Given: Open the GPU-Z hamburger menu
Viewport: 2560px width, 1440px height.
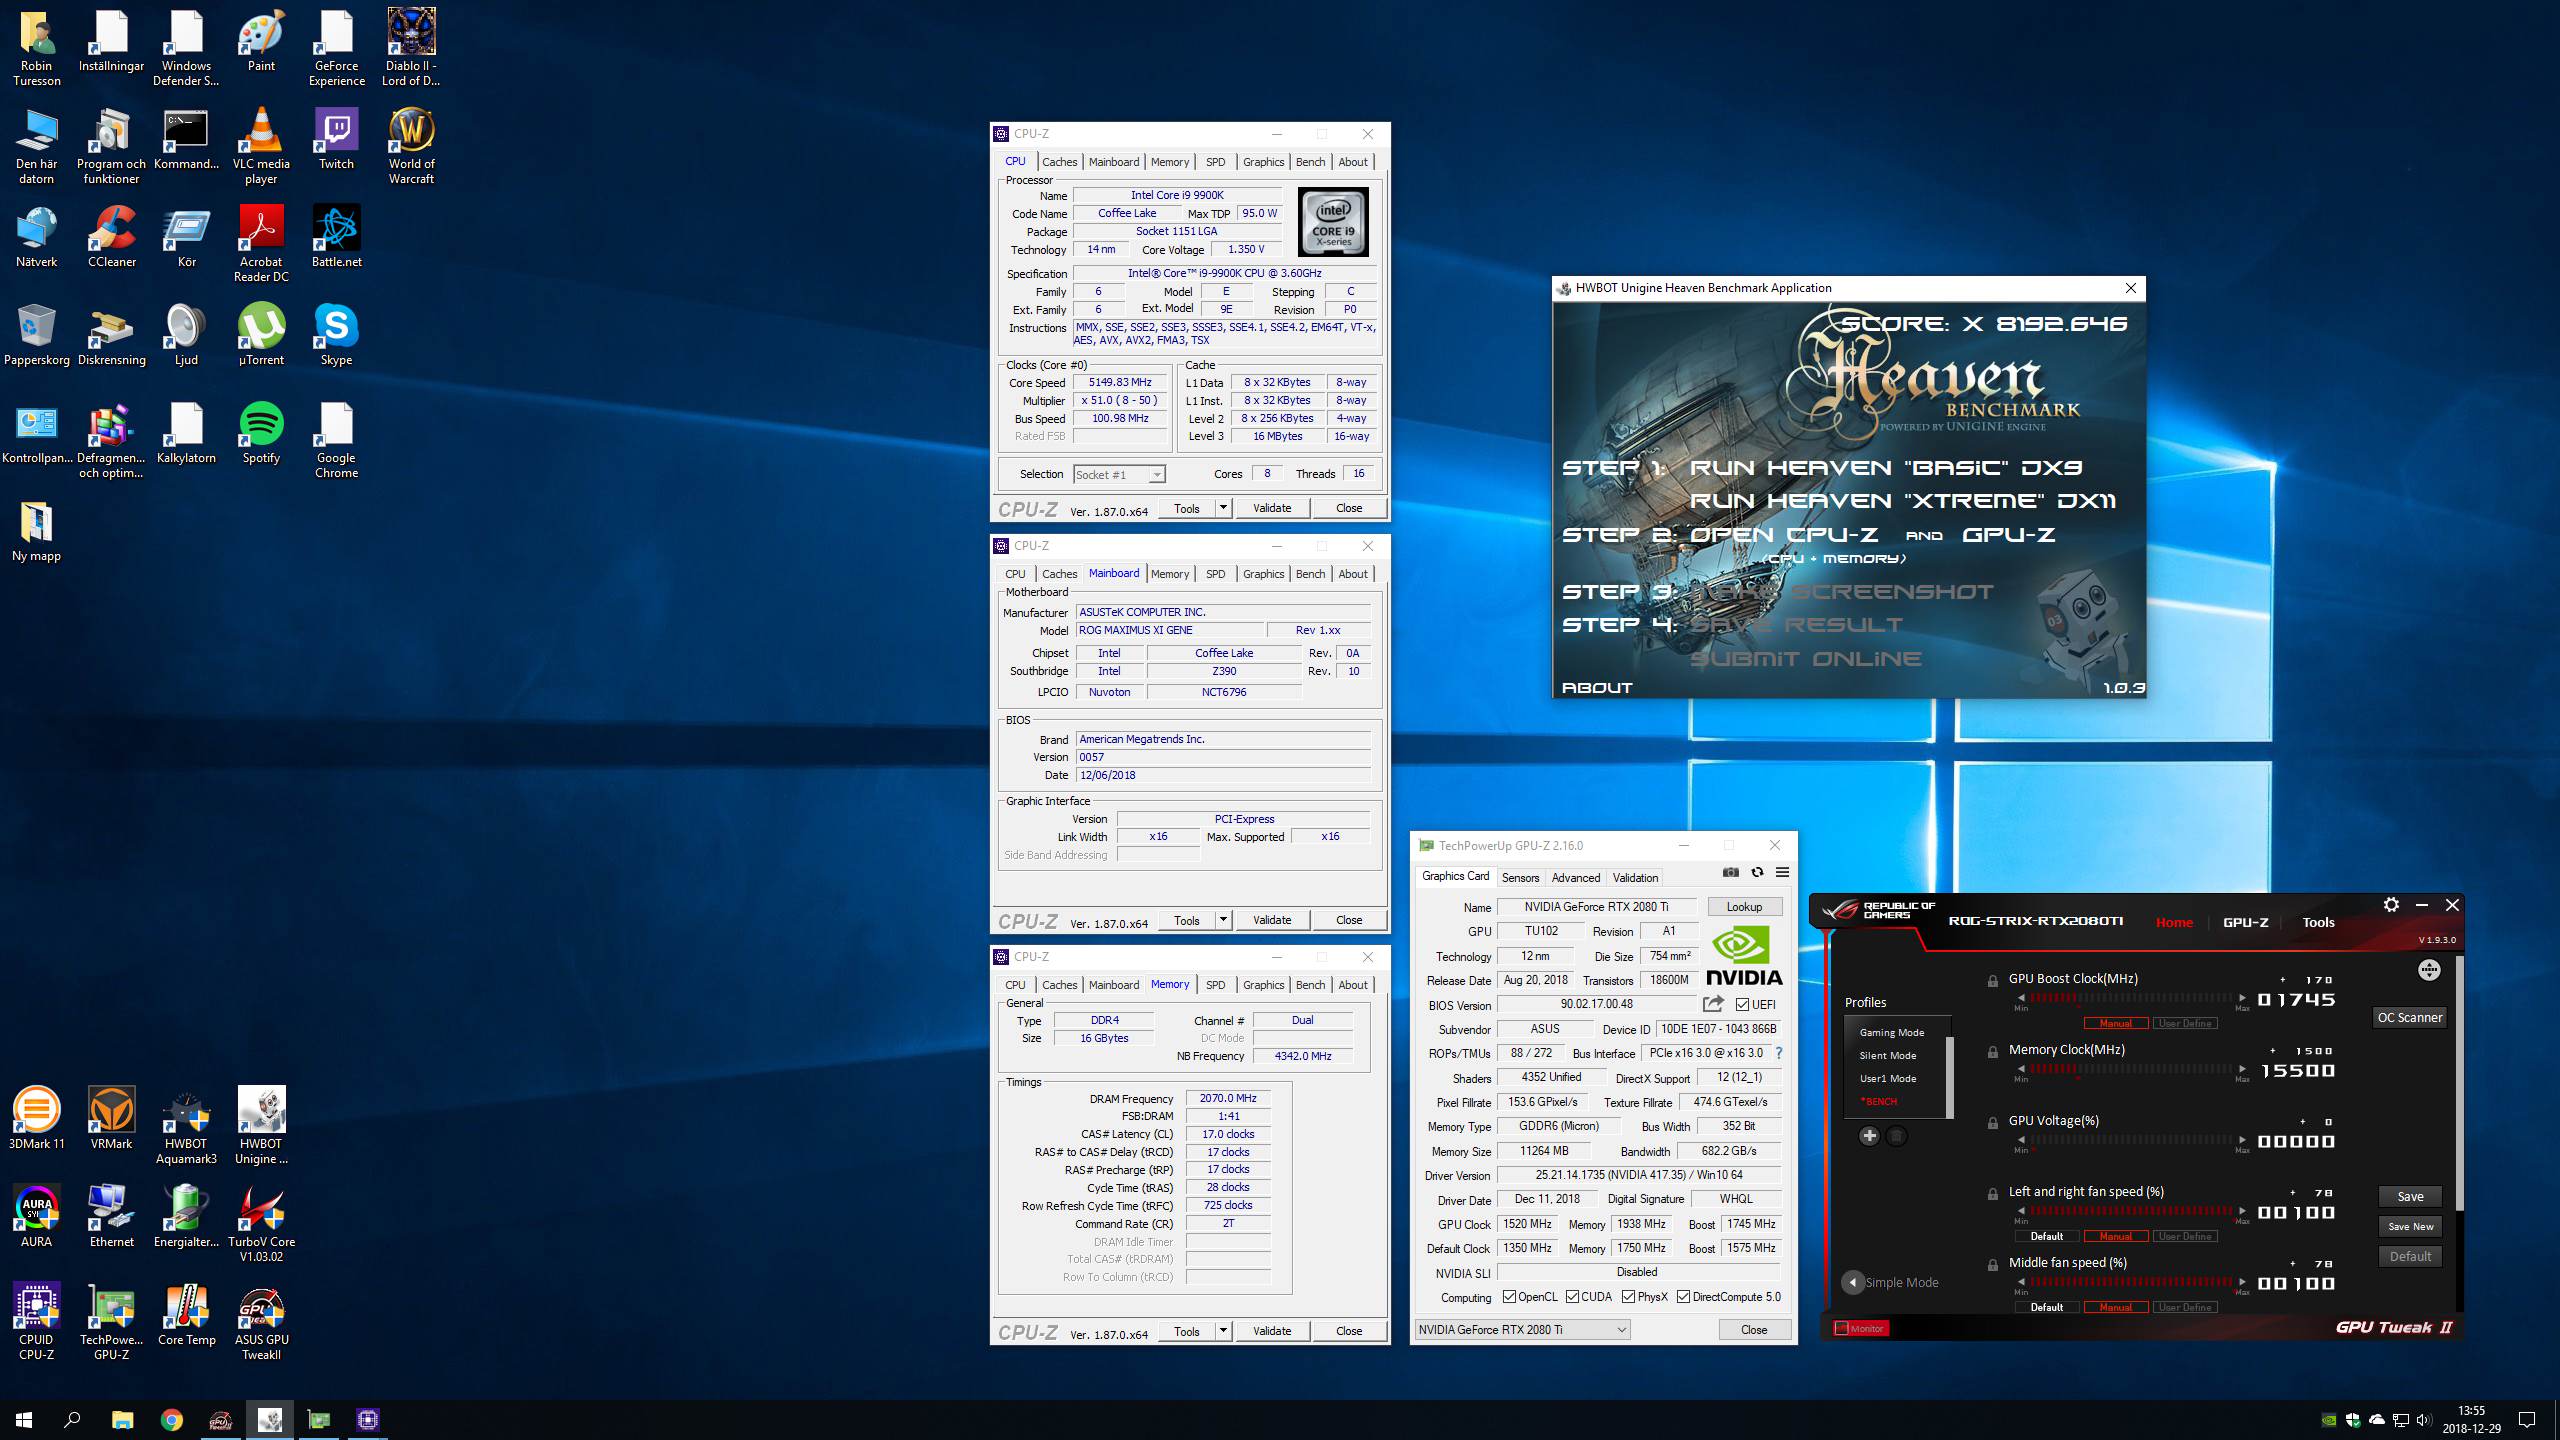Looking at the screenshot, I should 1782,872.
